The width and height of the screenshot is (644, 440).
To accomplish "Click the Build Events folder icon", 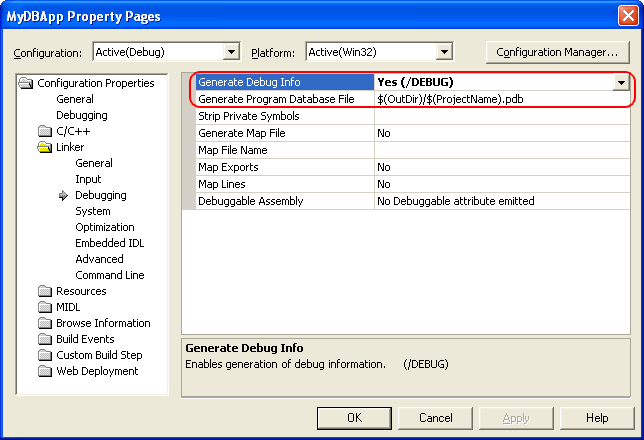I will (45, 340).
